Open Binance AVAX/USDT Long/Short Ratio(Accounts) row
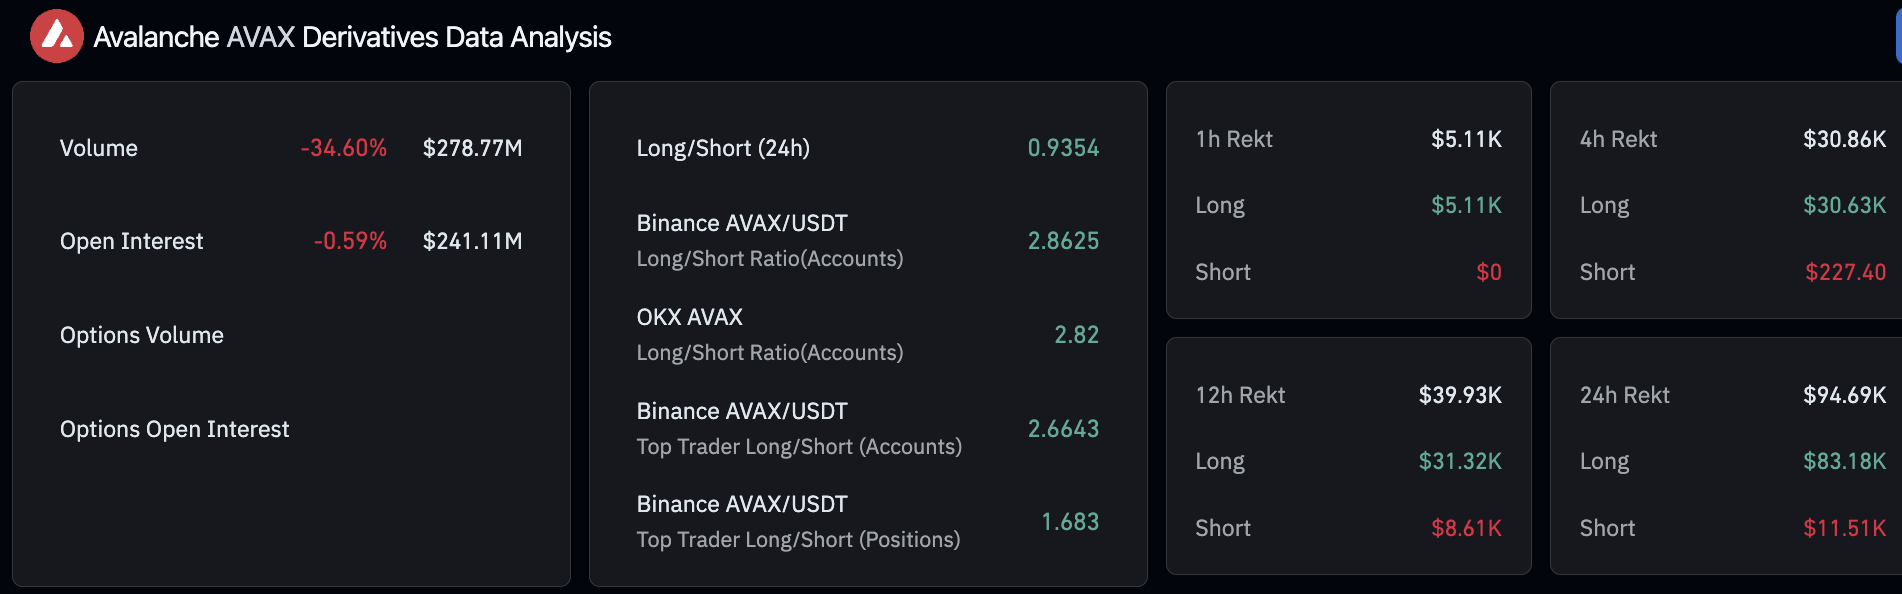The width and height of the screenshot is (1902, 594). pos(868,241)
